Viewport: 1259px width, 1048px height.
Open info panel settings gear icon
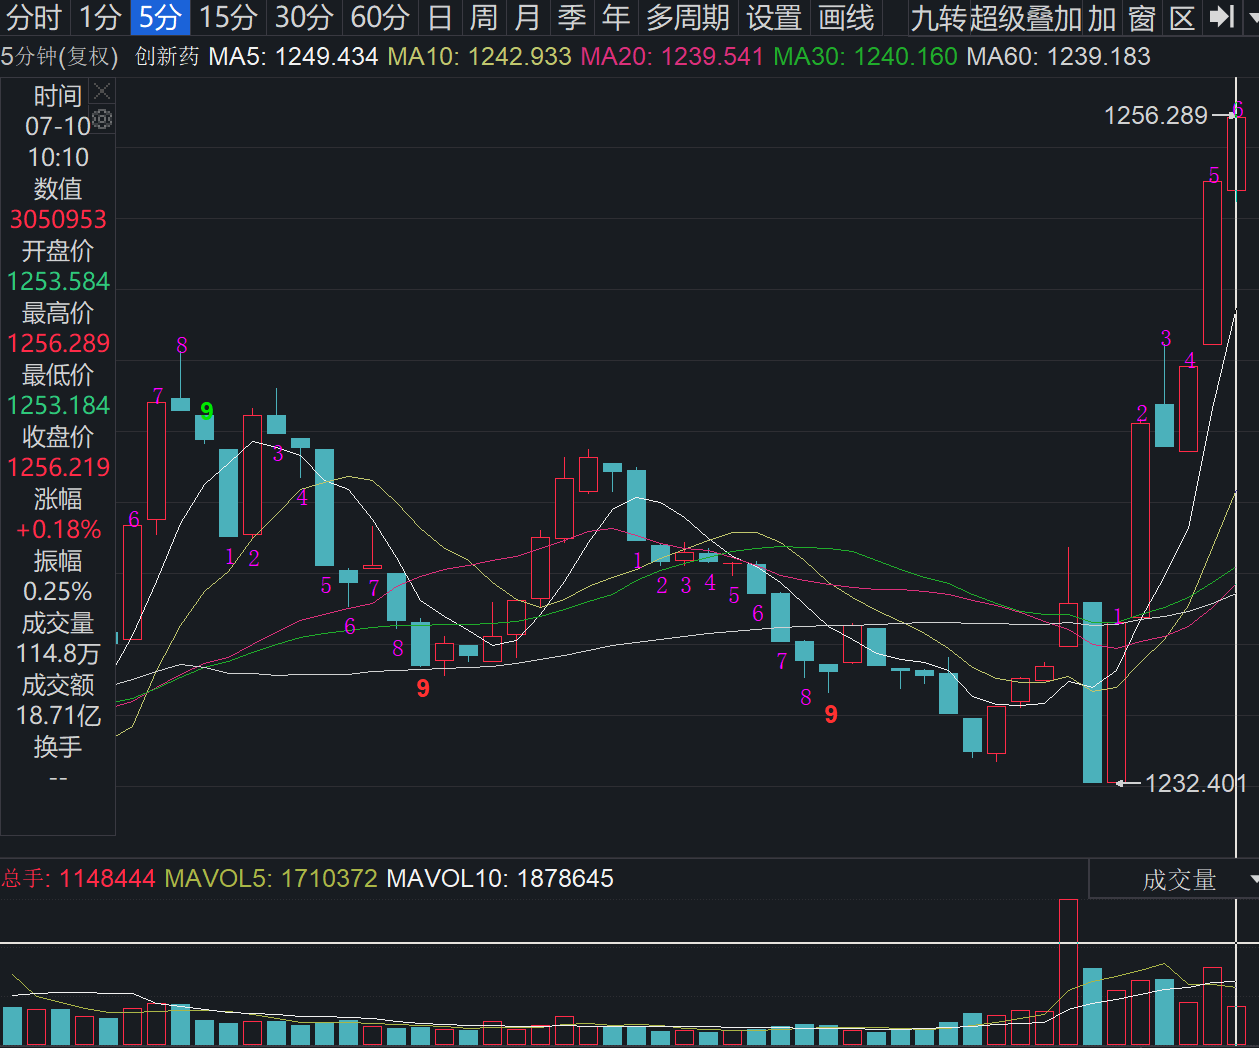point(102,120)
